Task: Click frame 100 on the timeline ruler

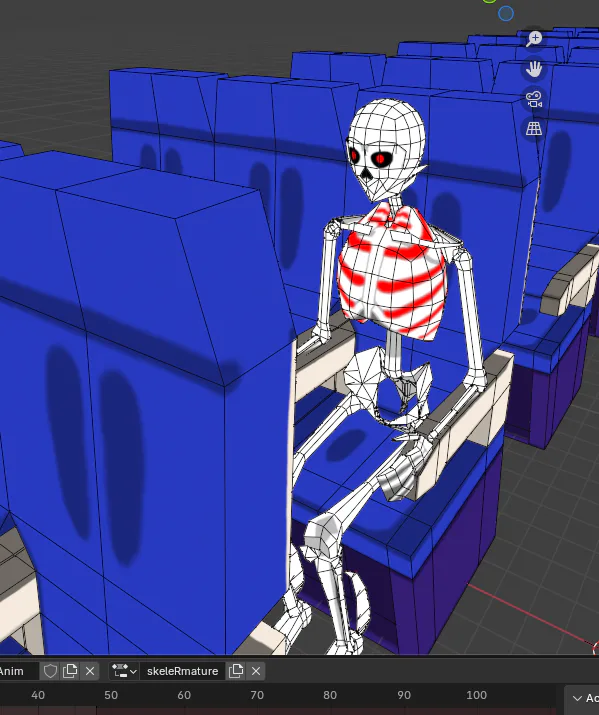Action: (476, 695)
